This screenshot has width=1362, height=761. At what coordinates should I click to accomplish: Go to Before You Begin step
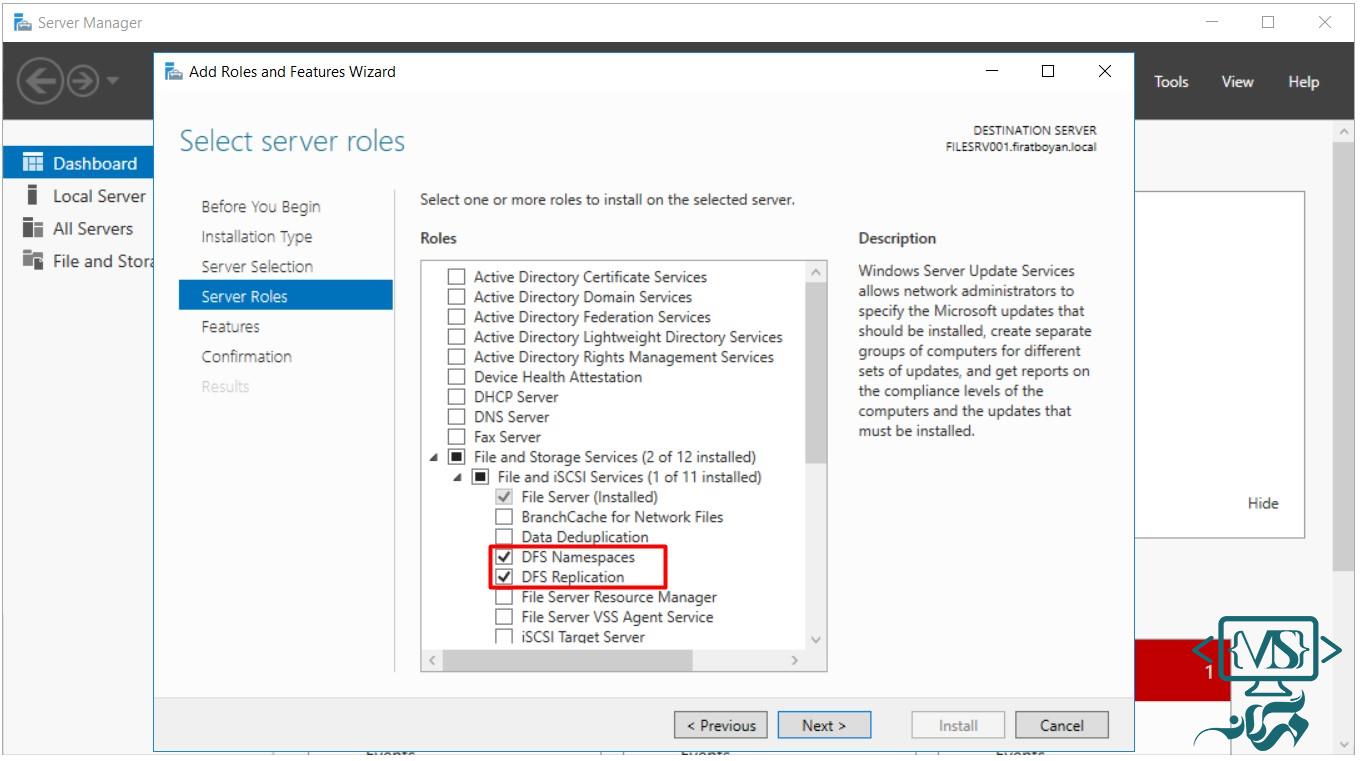(261, 206)
